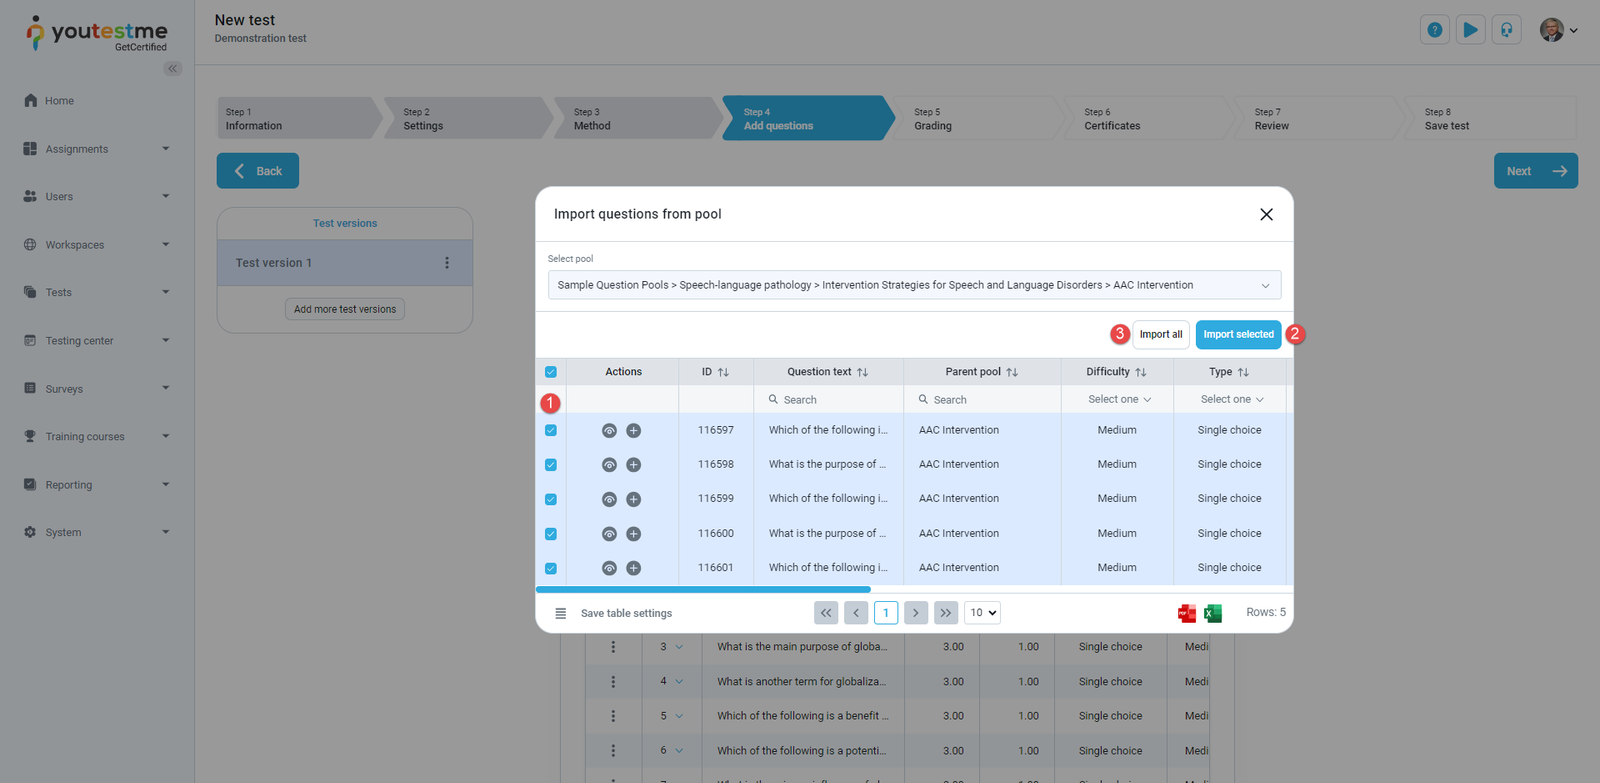Click the preview eye icon for question 116597

[x=609, y=431]
